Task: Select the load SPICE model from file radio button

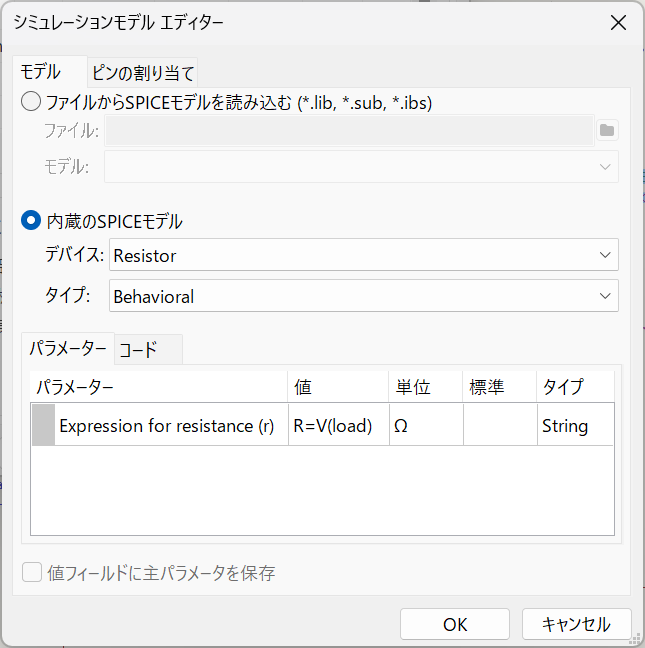Action: click(31, 102)
